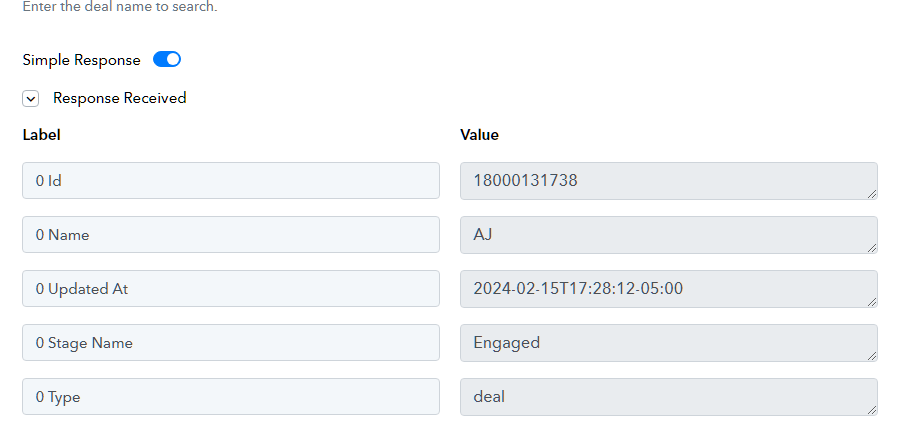Screen dimensions: 897x428
Task: Select the 0 Name label field
Action: 231,235
